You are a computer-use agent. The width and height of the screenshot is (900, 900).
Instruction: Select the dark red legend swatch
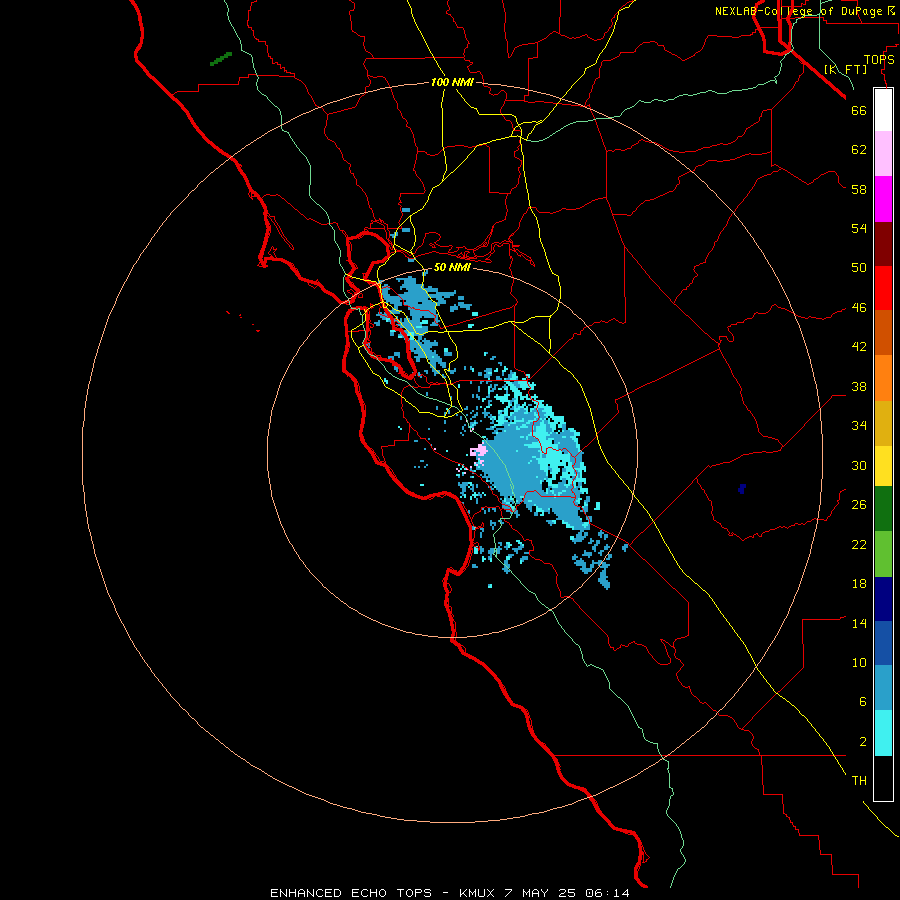pyautogui.click(x=883, y=244)
